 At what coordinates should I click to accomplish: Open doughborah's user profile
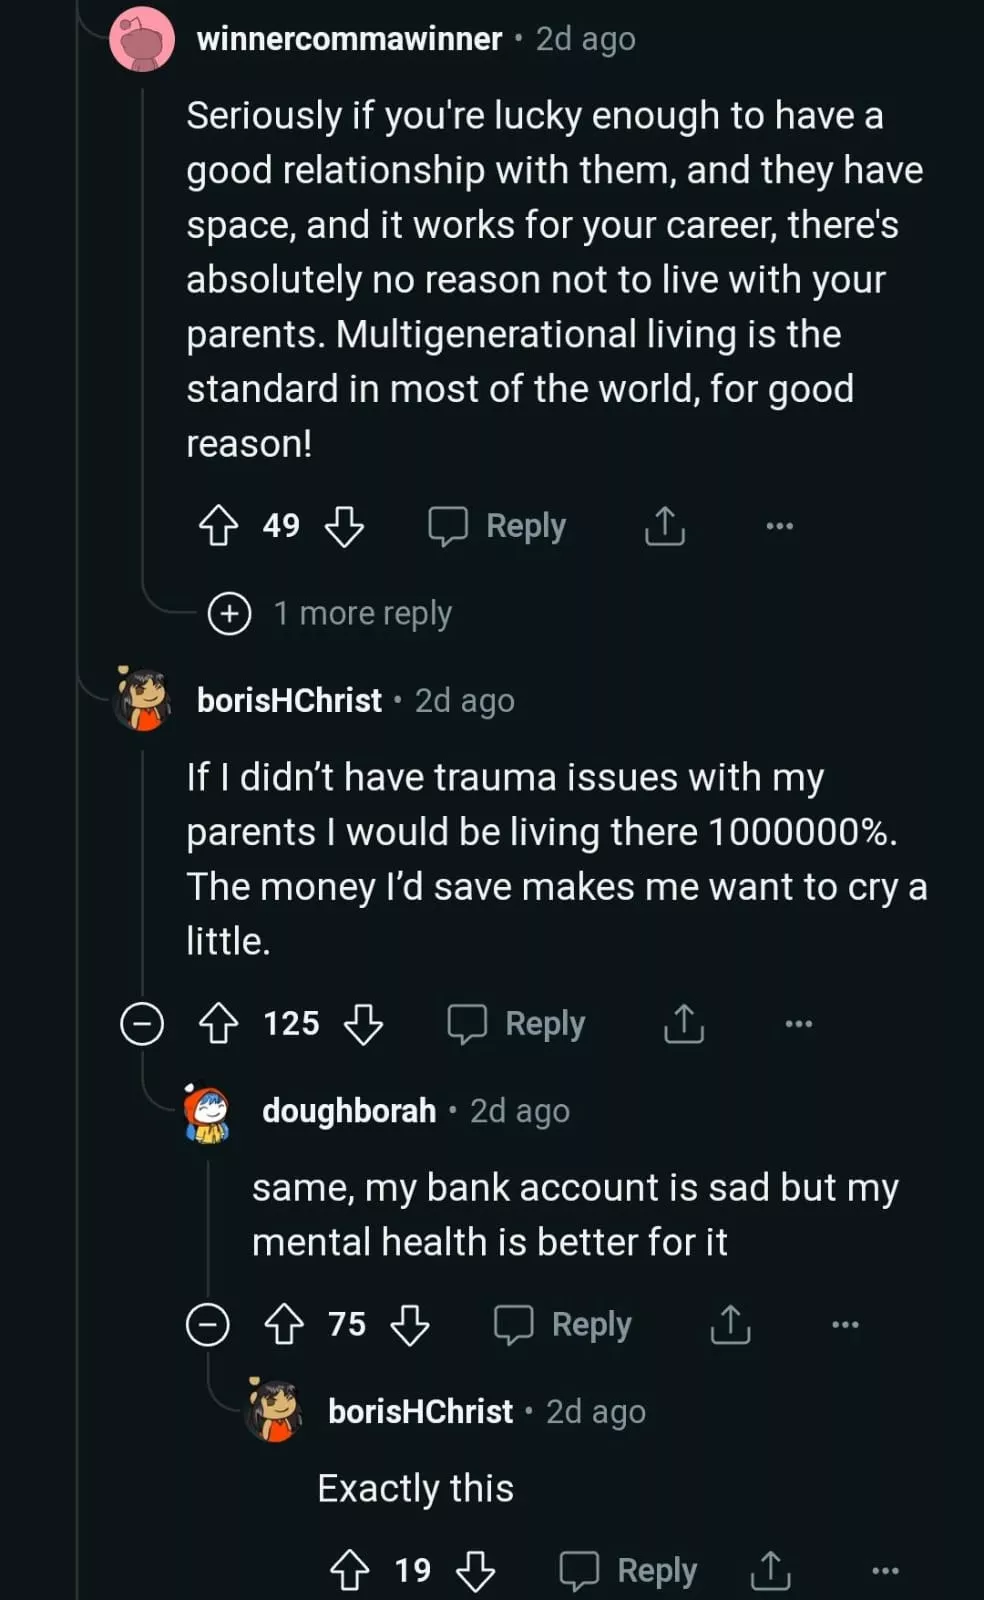coord(349,1111)
